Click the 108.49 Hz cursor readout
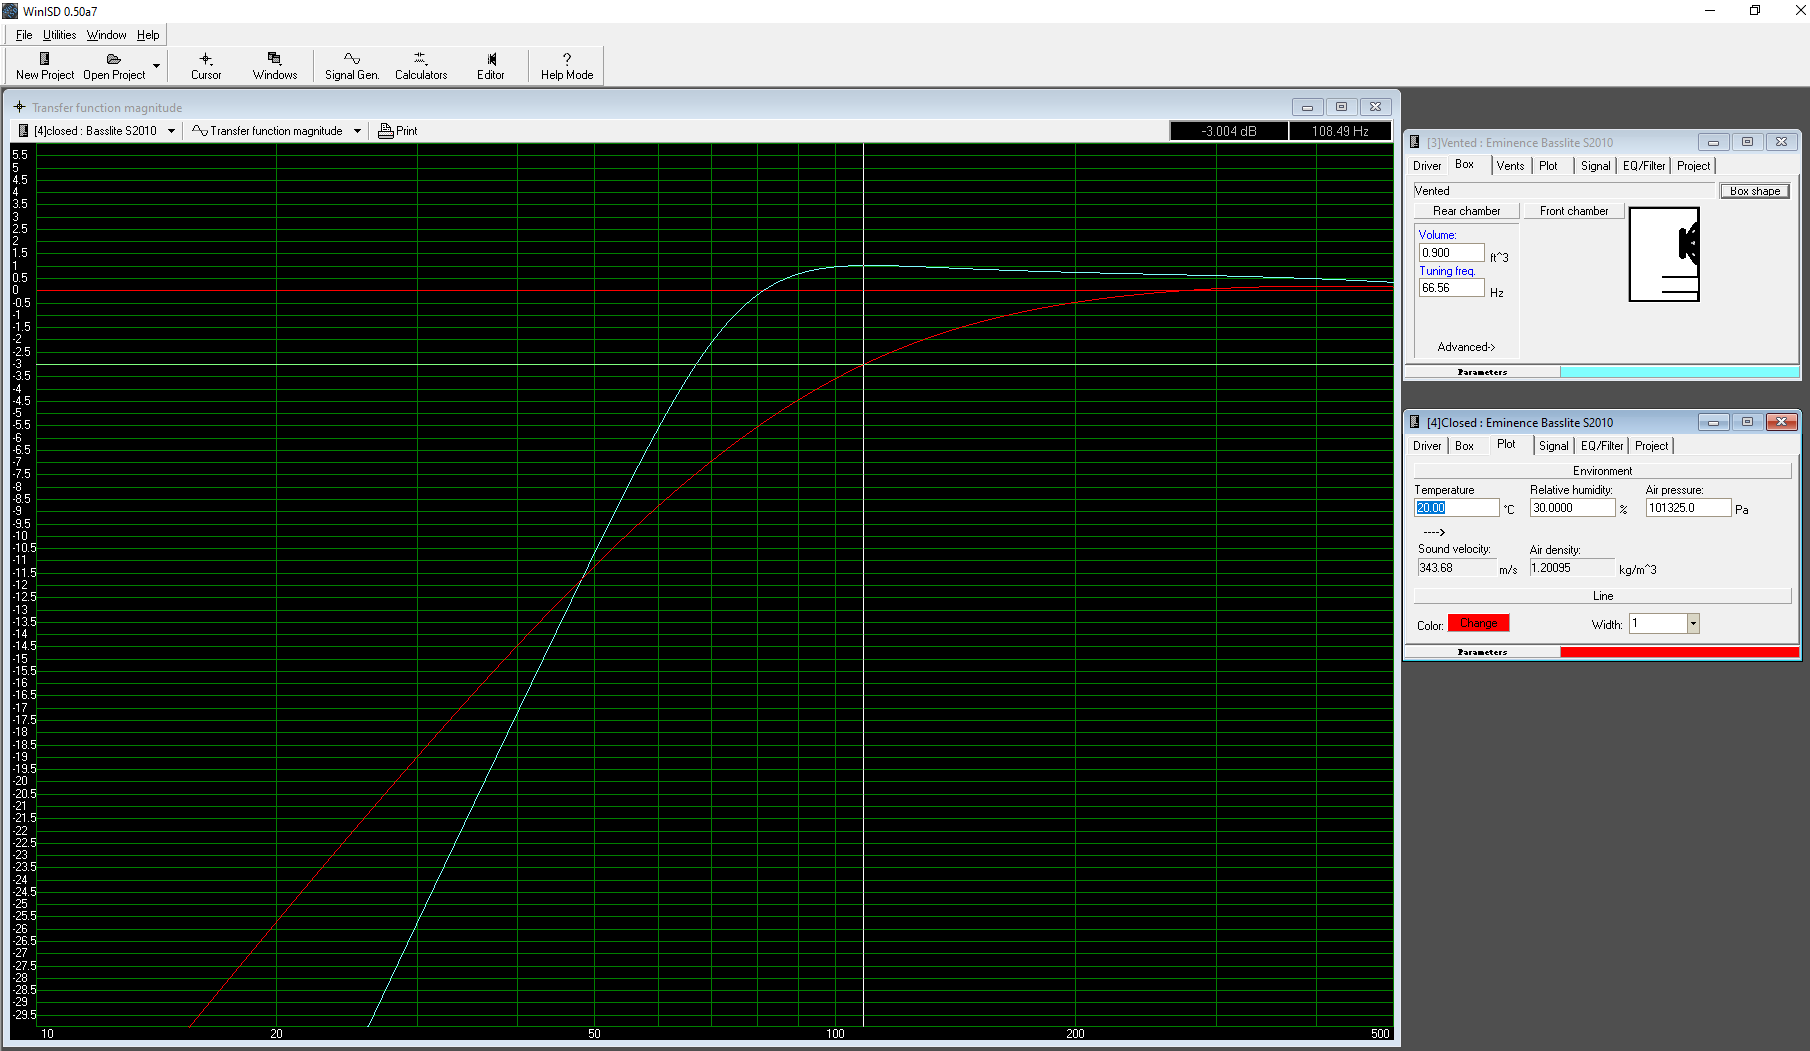The height and width of the screenshot is (1051, 1810). (x=1340, y=131)
